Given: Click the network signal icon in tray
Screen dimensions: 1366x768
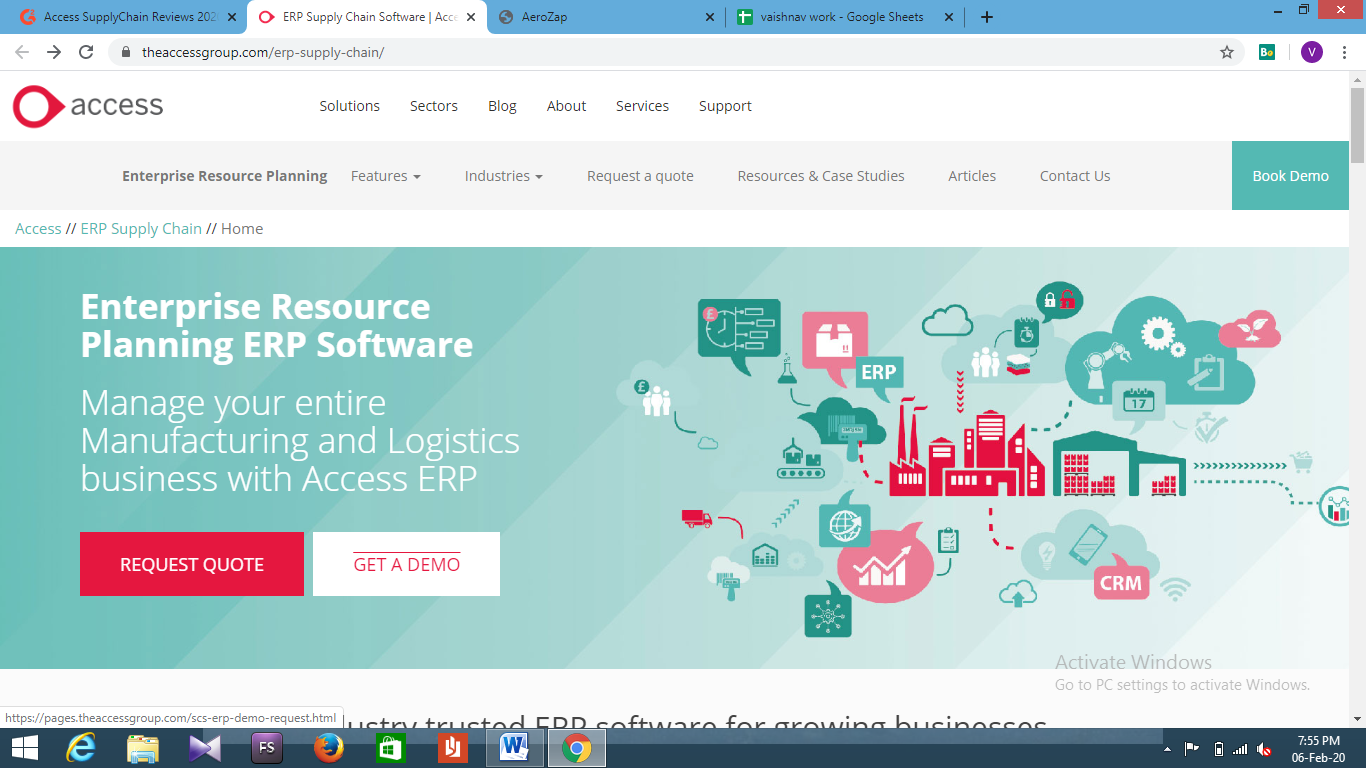Looking at the screenshot, I should point(1240,749).
